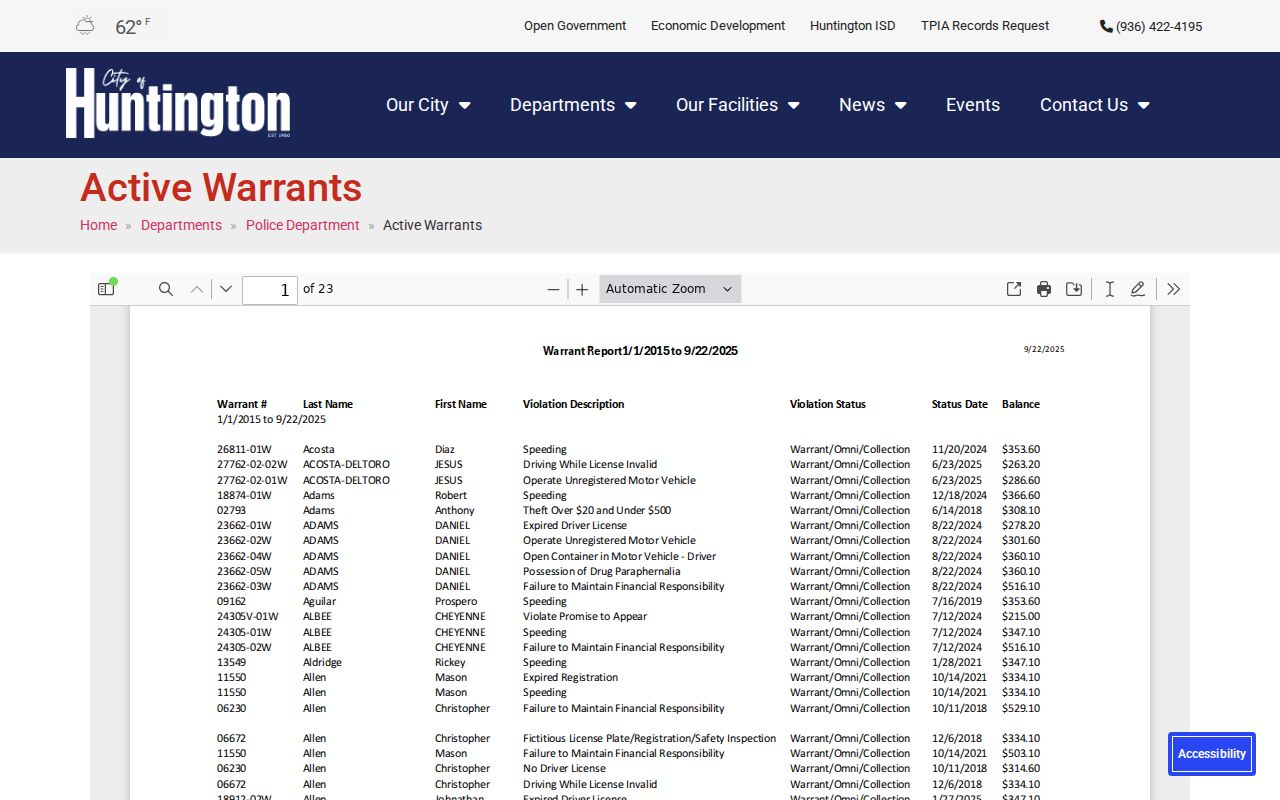Zoom out the PDF document
Screen dimensions: 1280x800
(553, 289)
